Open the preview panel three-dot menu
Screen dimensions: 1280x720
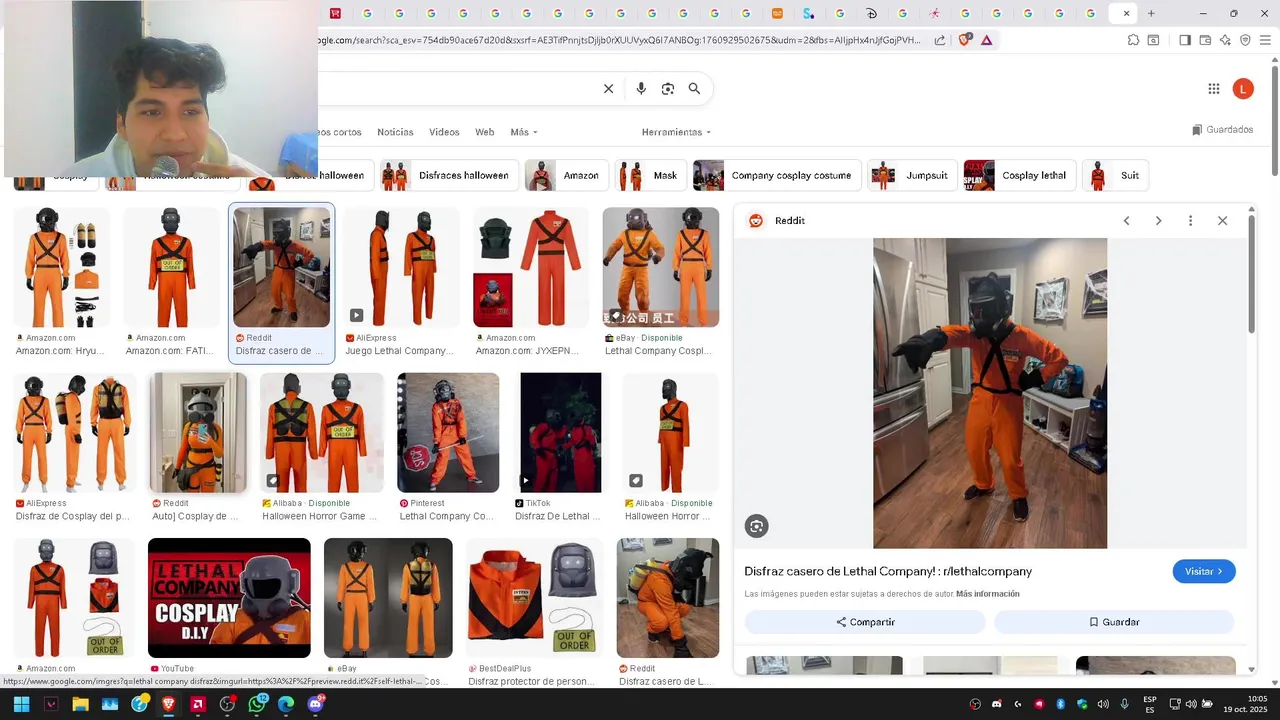tap(1190, 221)
